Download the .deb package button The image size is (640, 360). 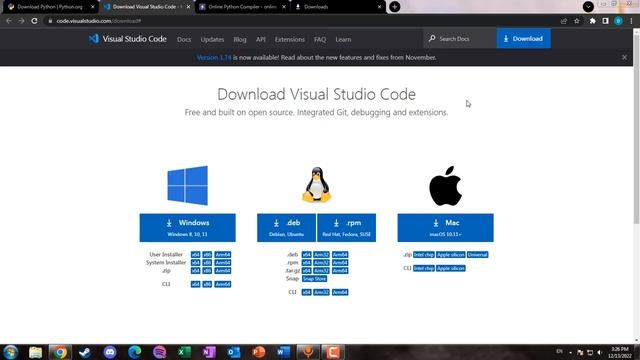[x=286, y=227]
